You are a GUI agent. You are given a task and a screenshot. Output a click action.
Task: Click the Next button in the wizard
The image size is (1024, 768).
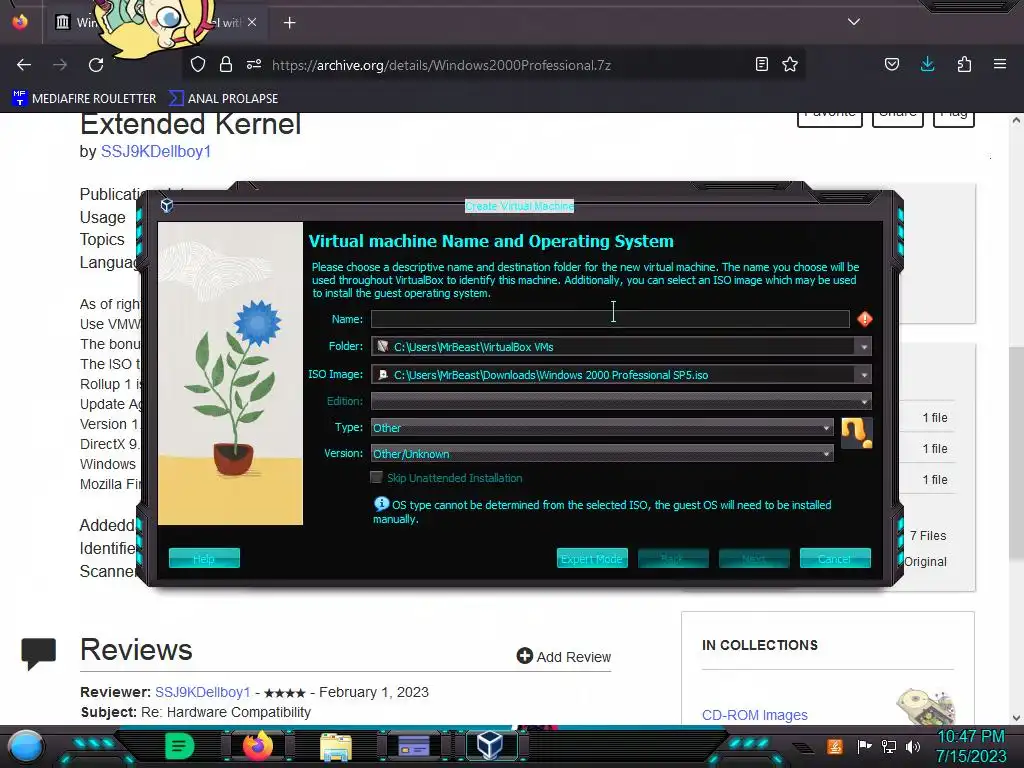[x=754, y=558]
